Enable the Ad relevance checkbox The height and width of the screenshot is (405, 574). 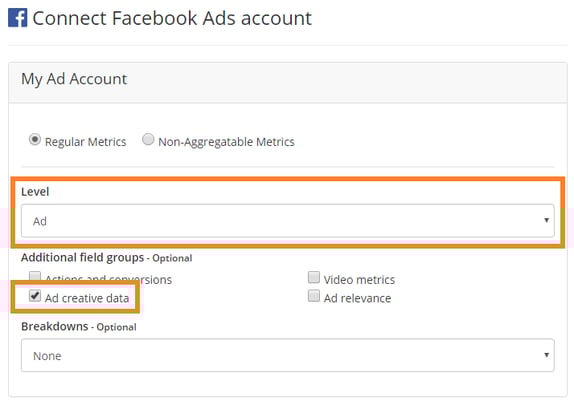314,296
